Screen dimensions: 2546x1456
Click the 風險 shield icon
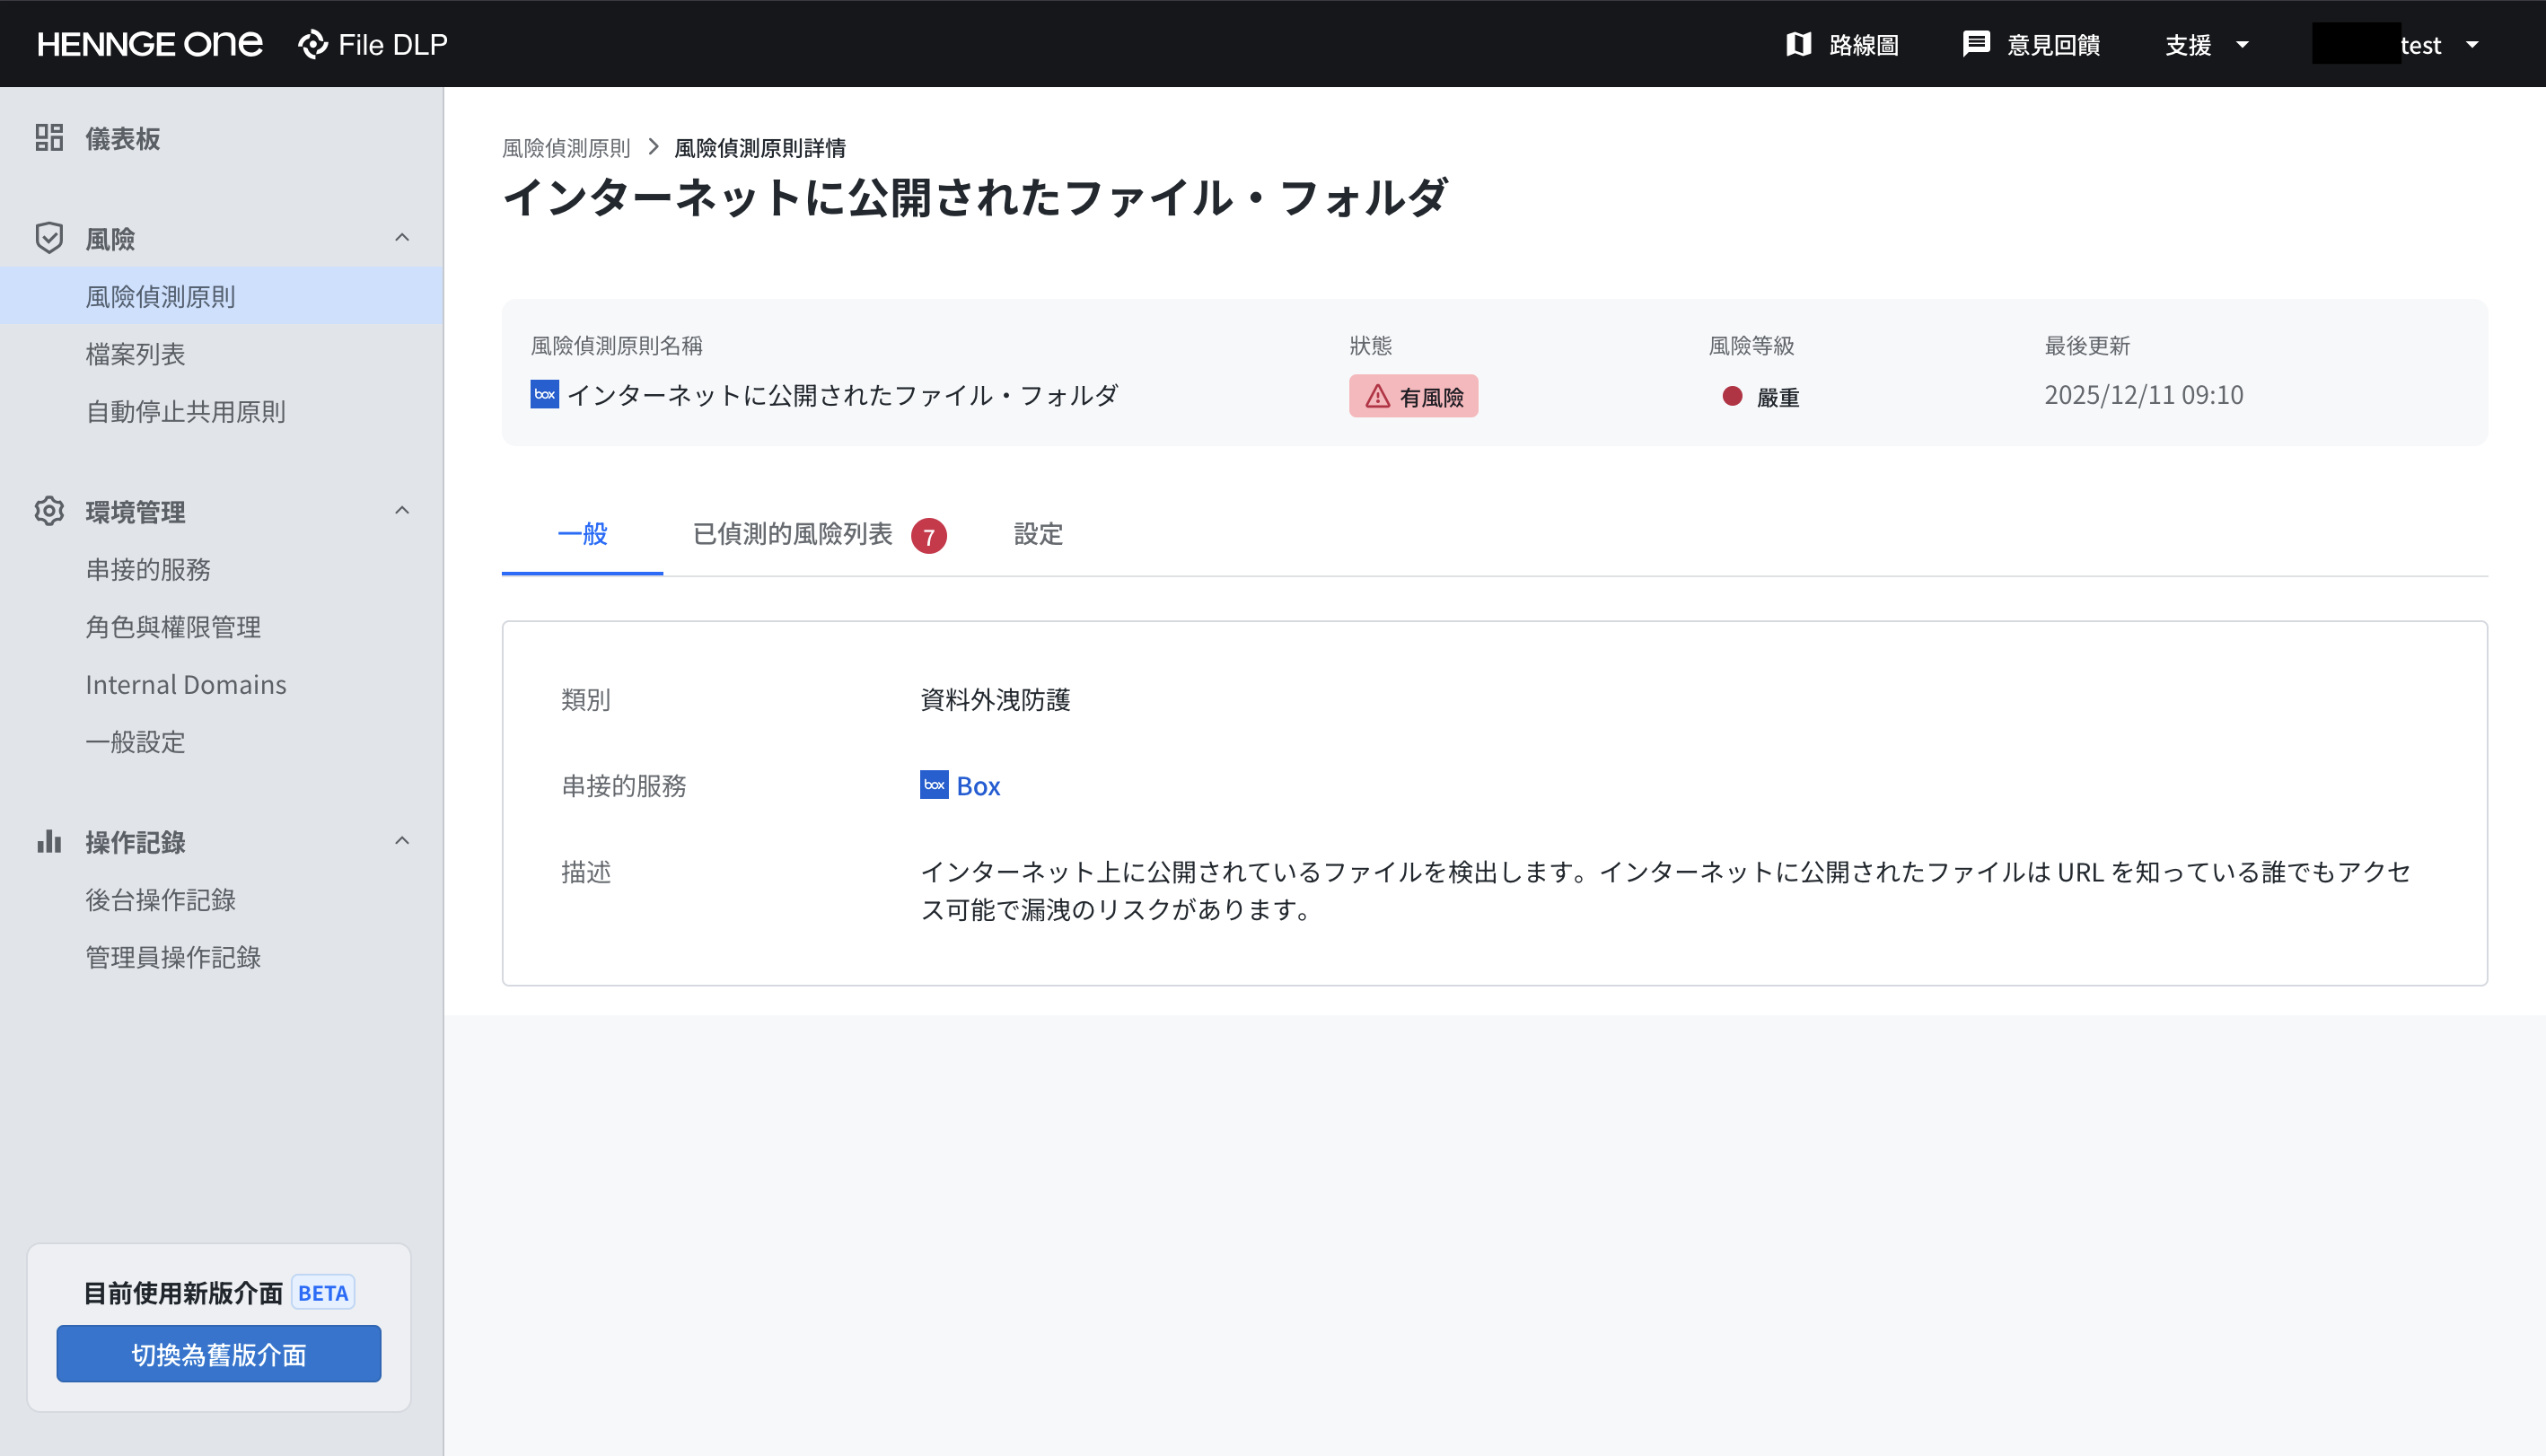click(x=49, y=238)
